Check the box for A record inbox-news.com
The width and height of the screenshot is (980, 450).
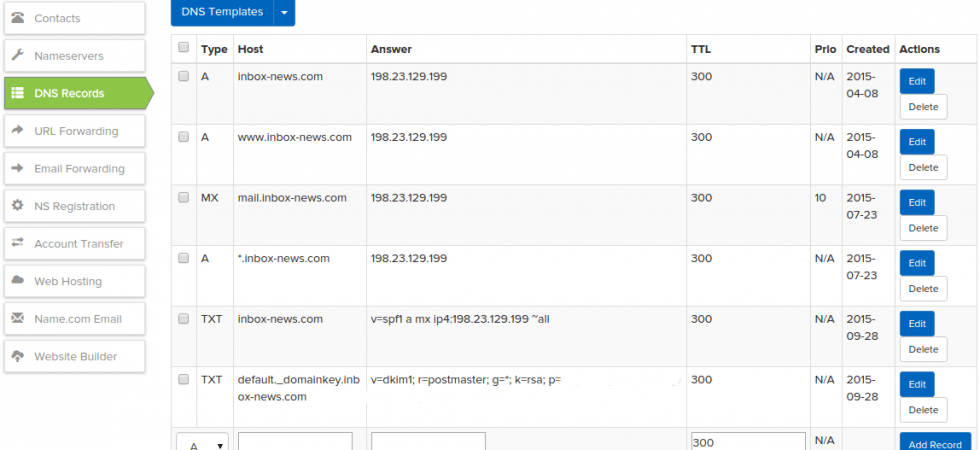click(x=183, y=76)
